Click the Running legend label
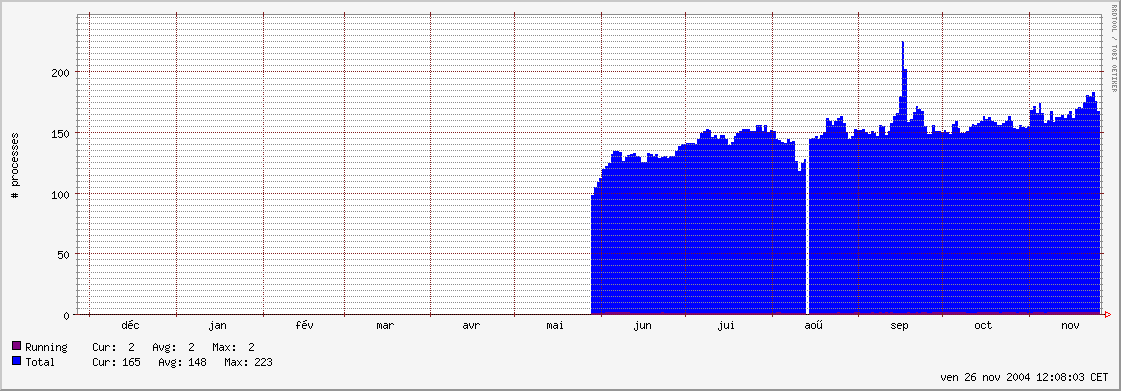The height and width of the screenshot is (391, 1121). click(46, 347)
